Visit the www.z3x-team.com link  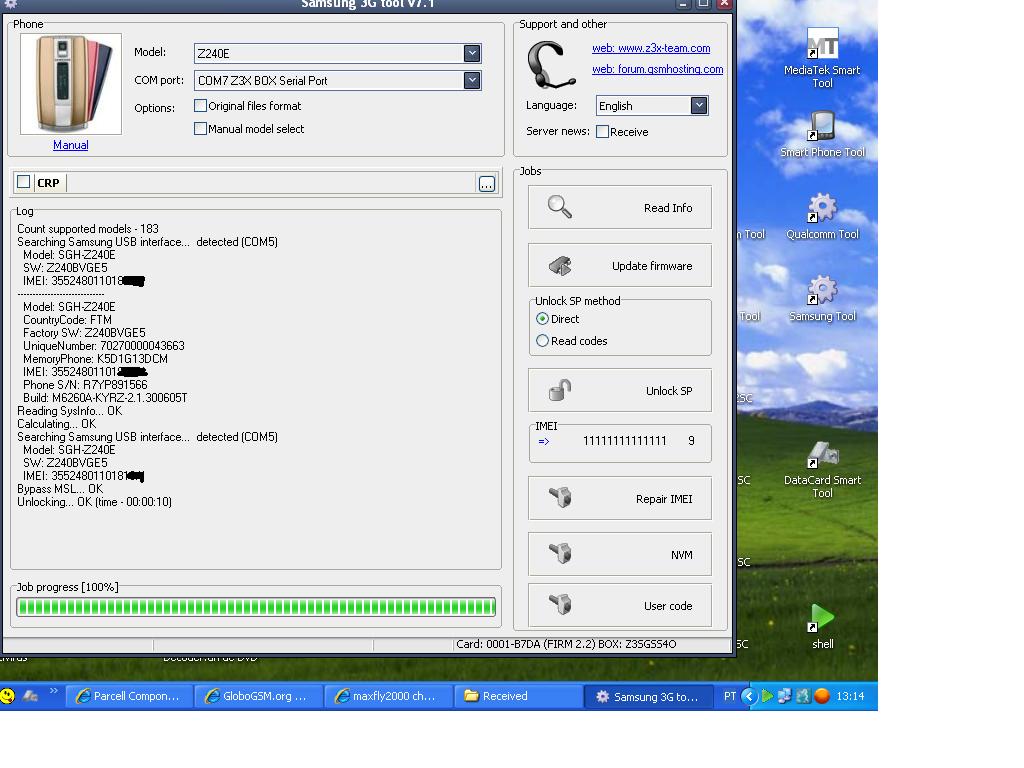point(651,48)
